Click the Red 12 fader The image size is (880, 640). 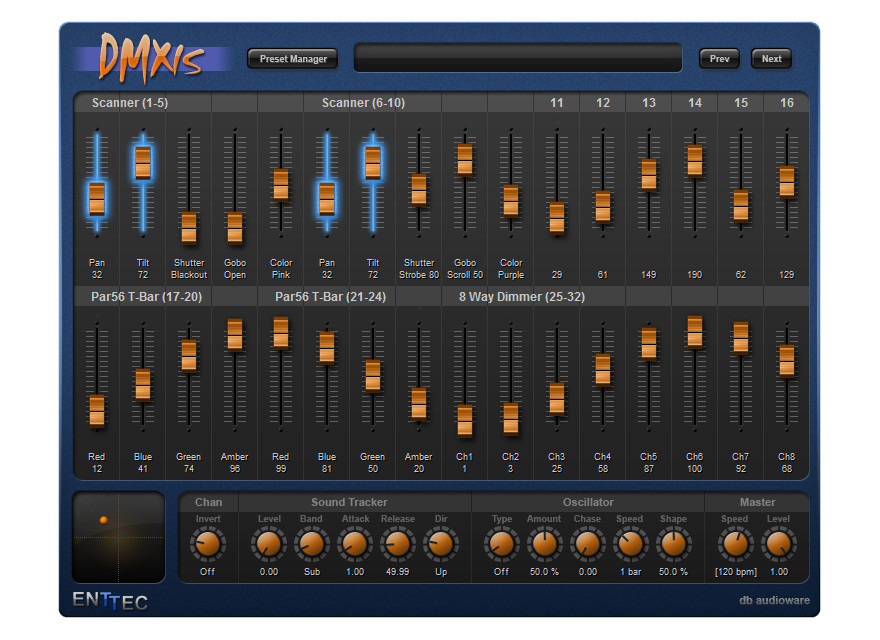coord(97,411)
